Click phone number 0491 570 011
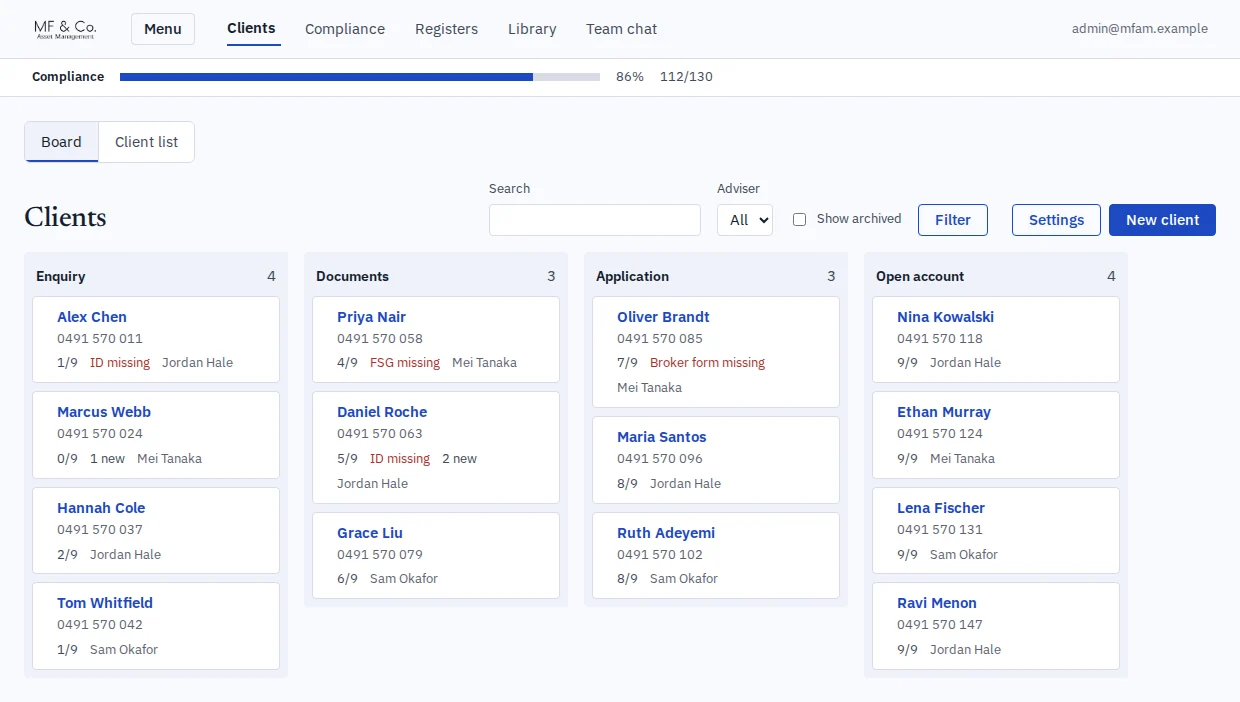 (100, 339)
